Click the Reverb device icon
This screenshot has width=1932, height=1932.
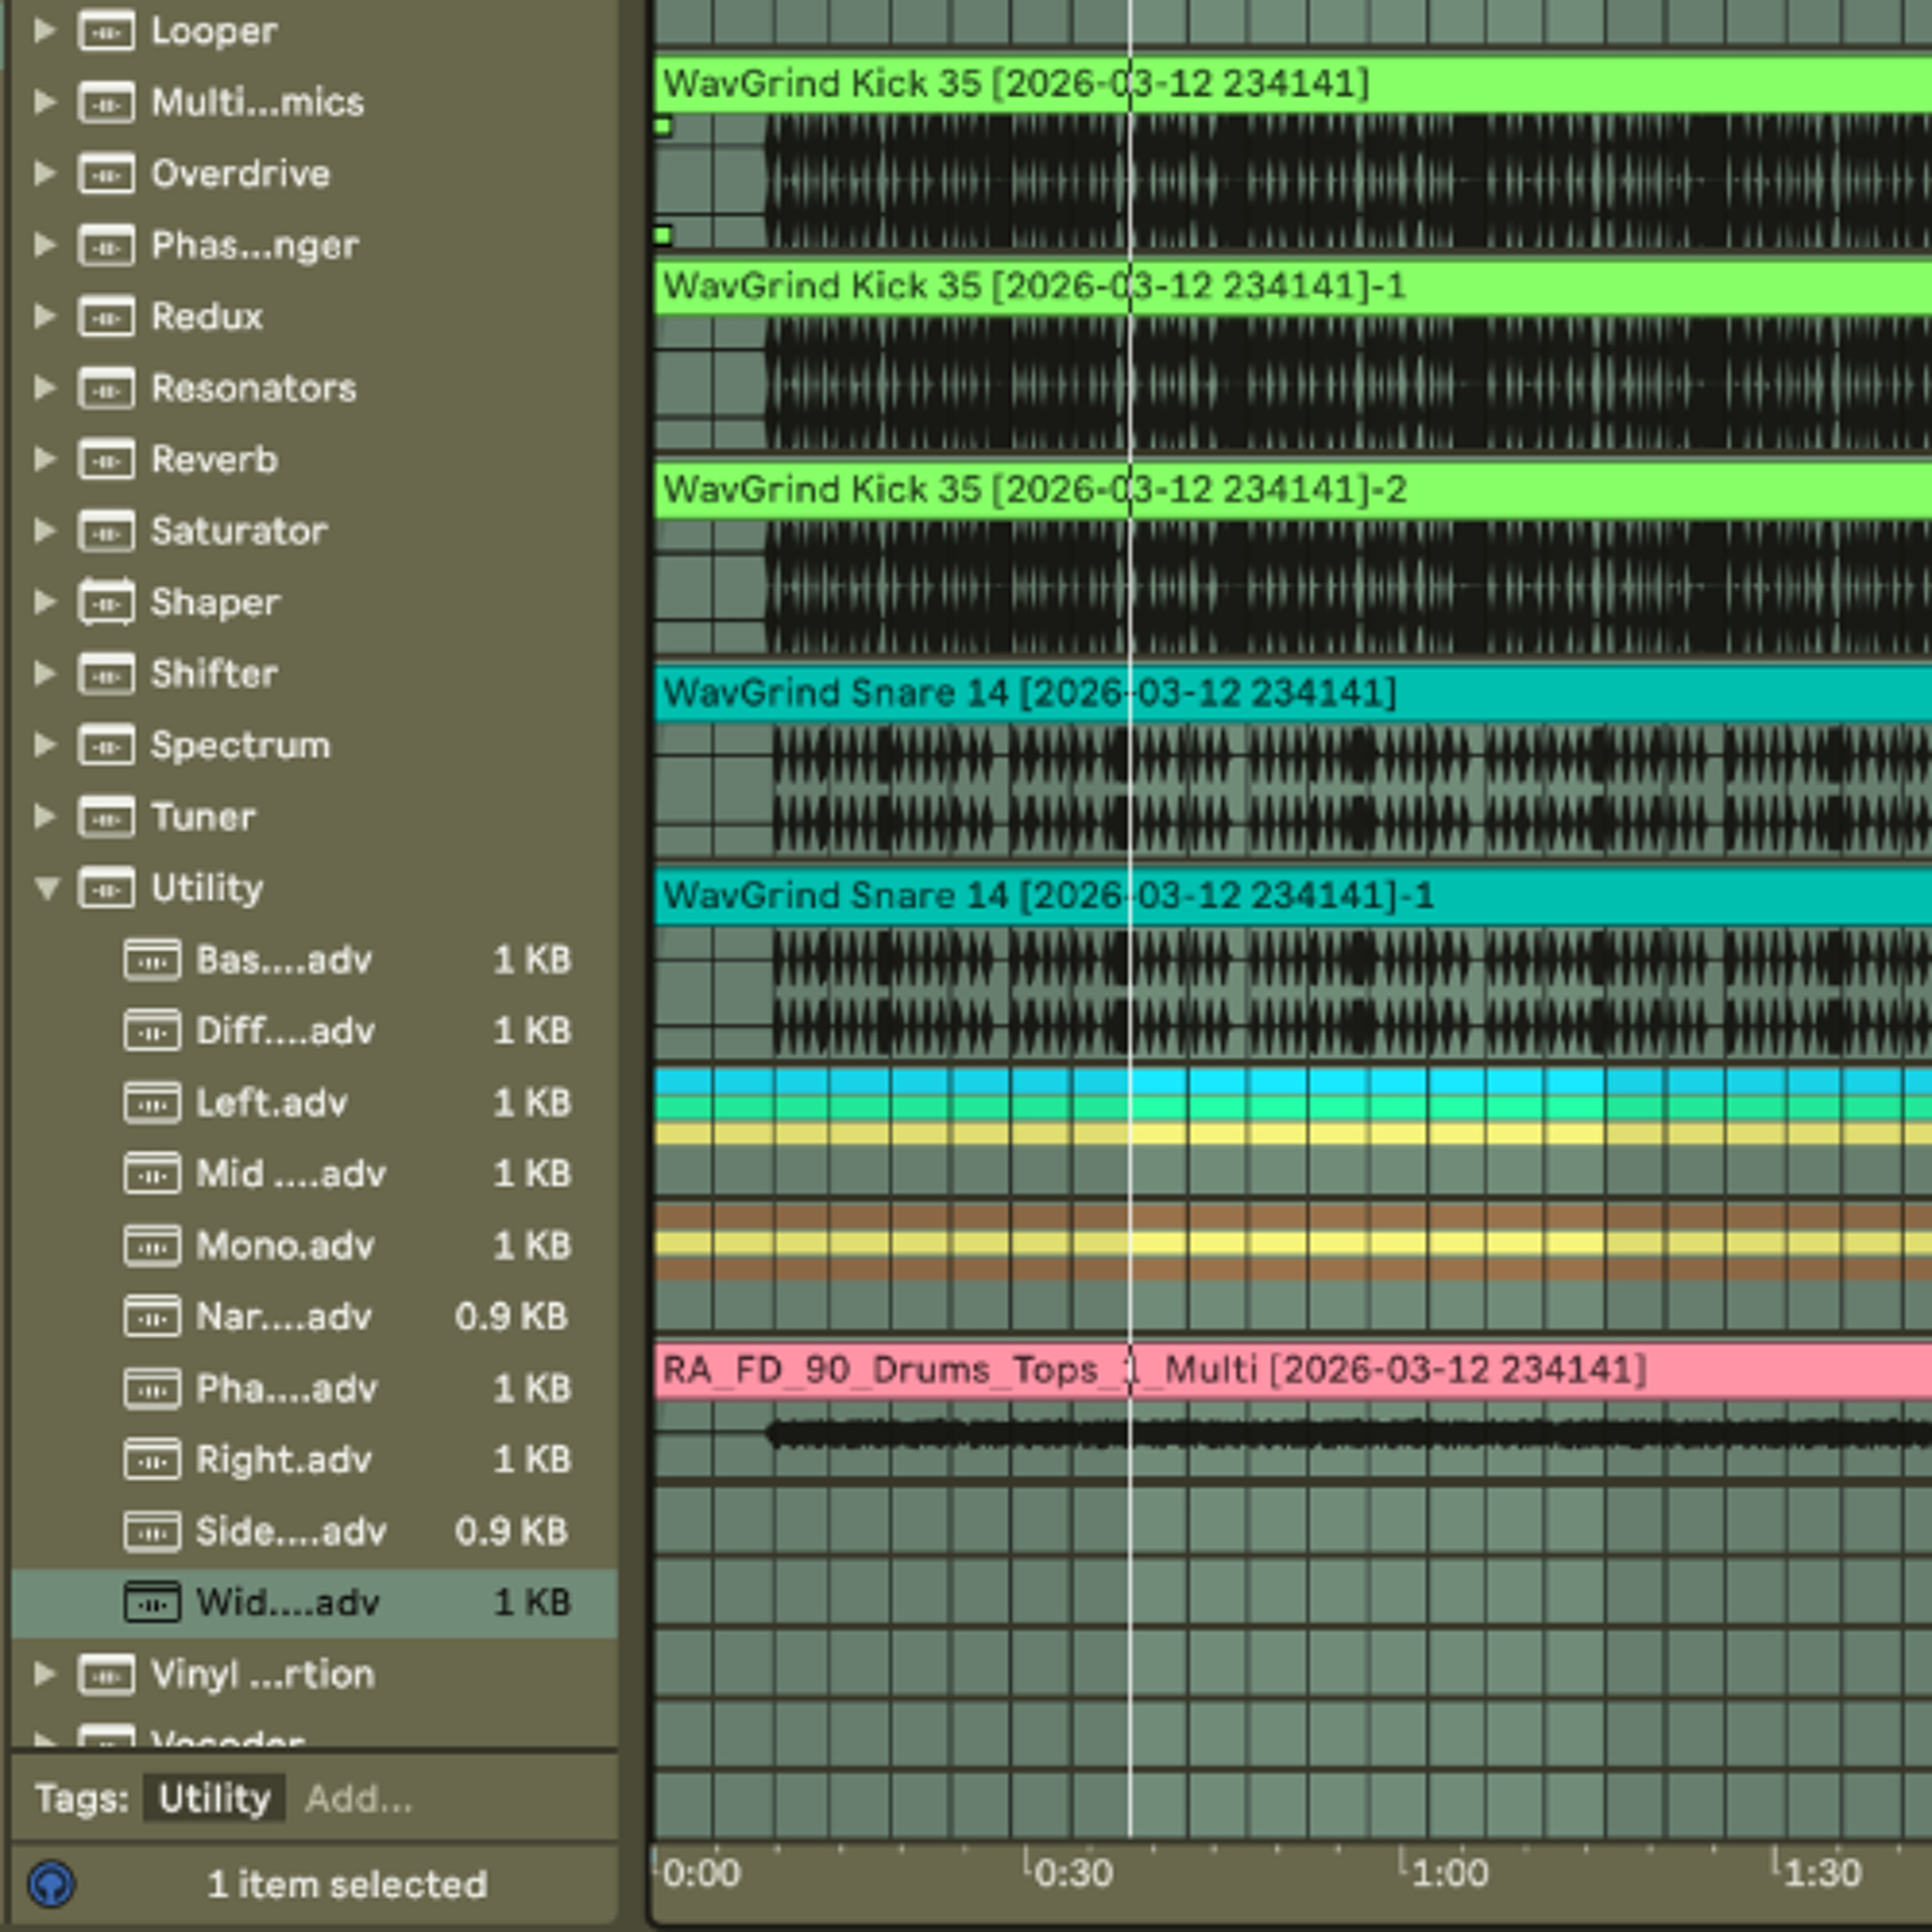coord(106,460)
